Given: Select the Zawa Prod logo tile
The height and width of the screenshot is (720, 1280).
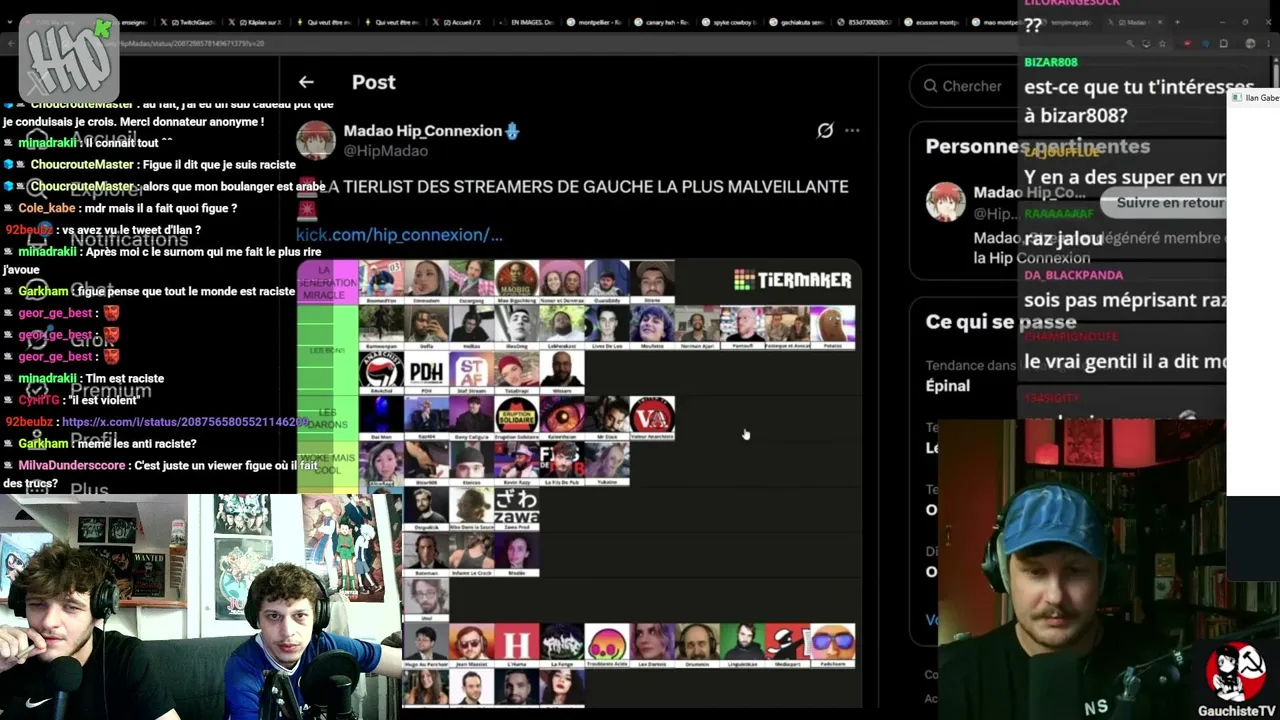Looking at the screenshot, I should (517, 508).
